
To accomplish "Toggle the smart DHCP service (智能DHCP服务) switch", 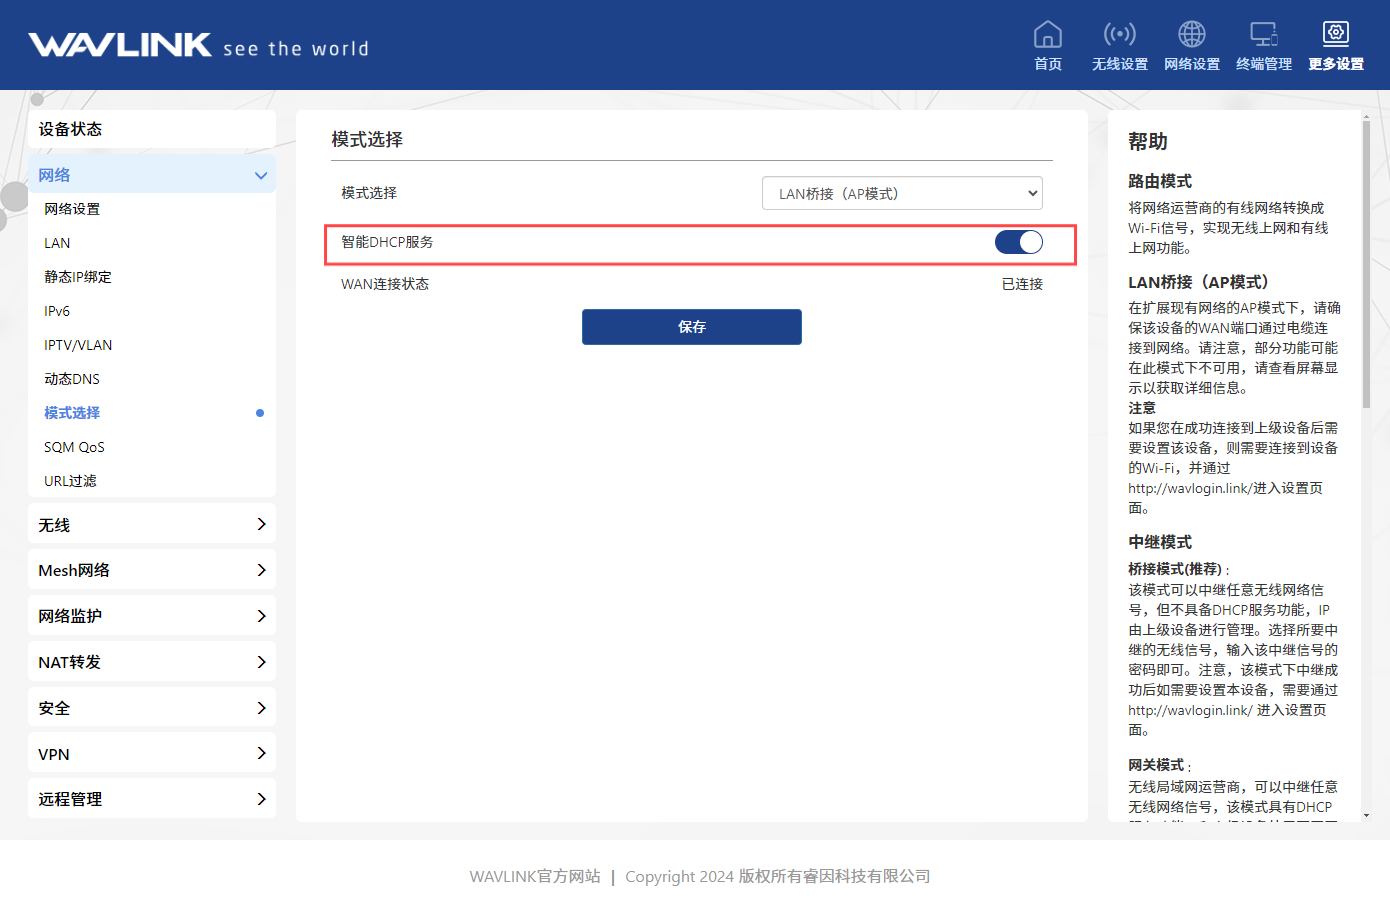I will (x=1018, y=242).
